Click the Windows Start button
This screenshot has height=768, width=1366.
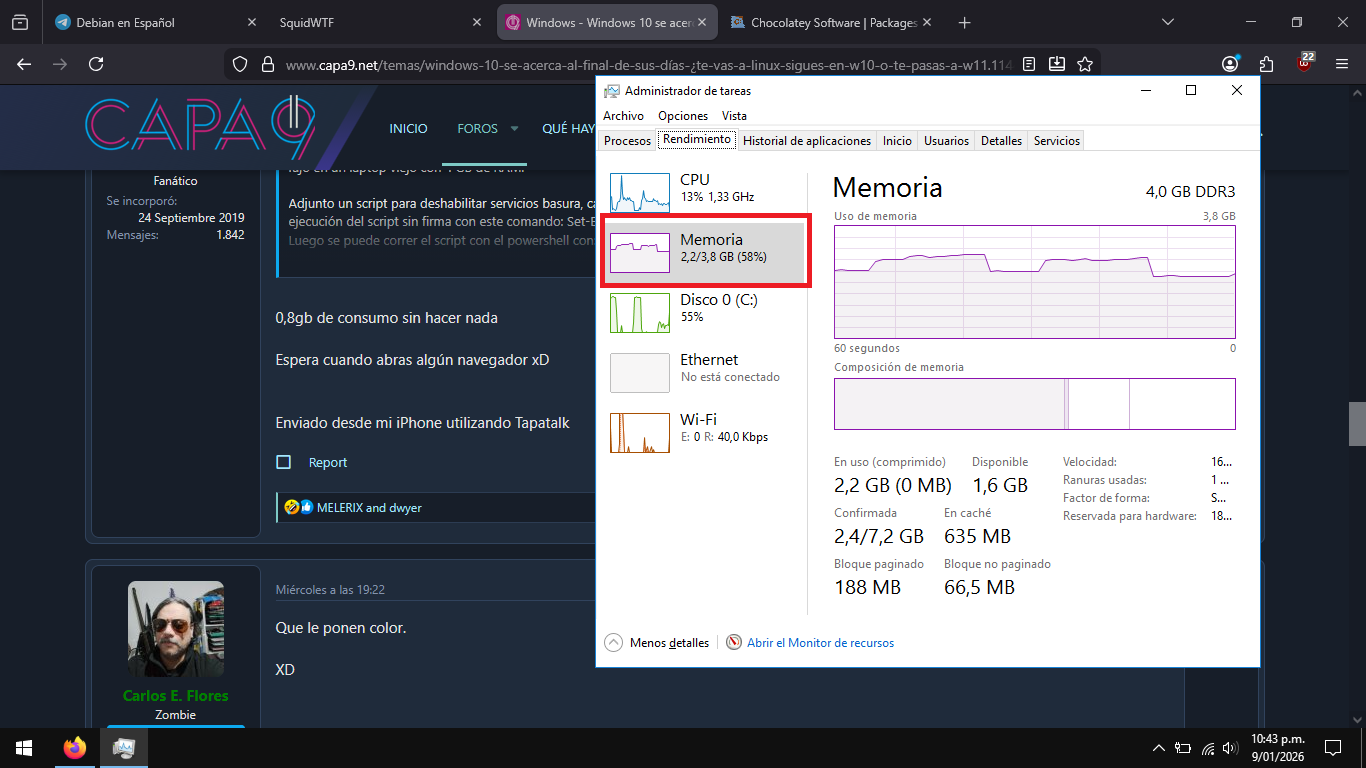coord(23,747)
